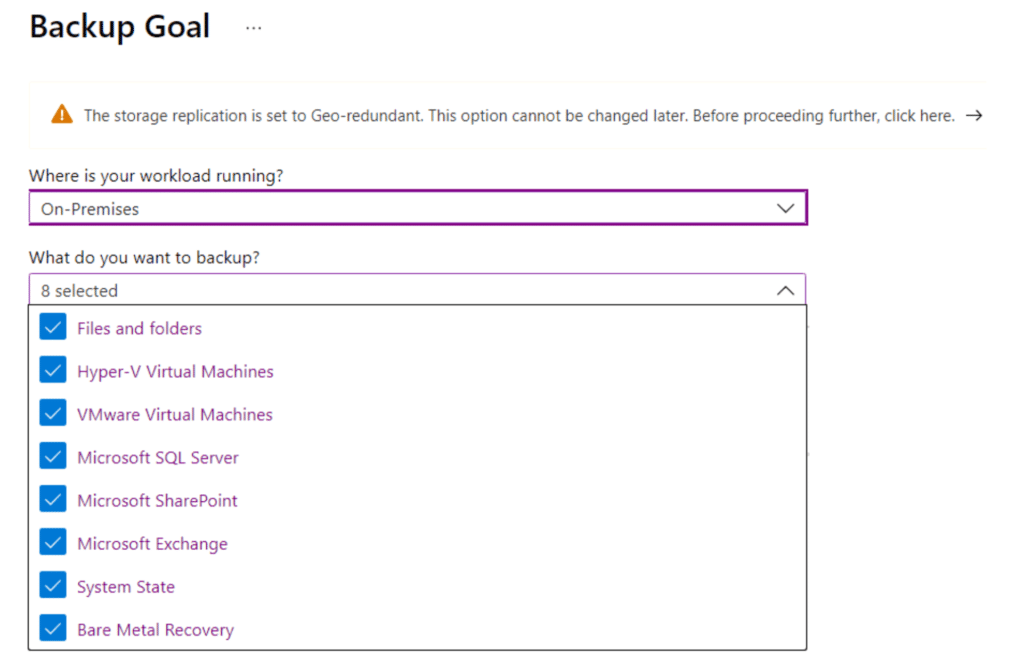The image size is (1024, 668).
Task: Click the arrow after the geo-redundant warning
Action: [x=974, y=116]
